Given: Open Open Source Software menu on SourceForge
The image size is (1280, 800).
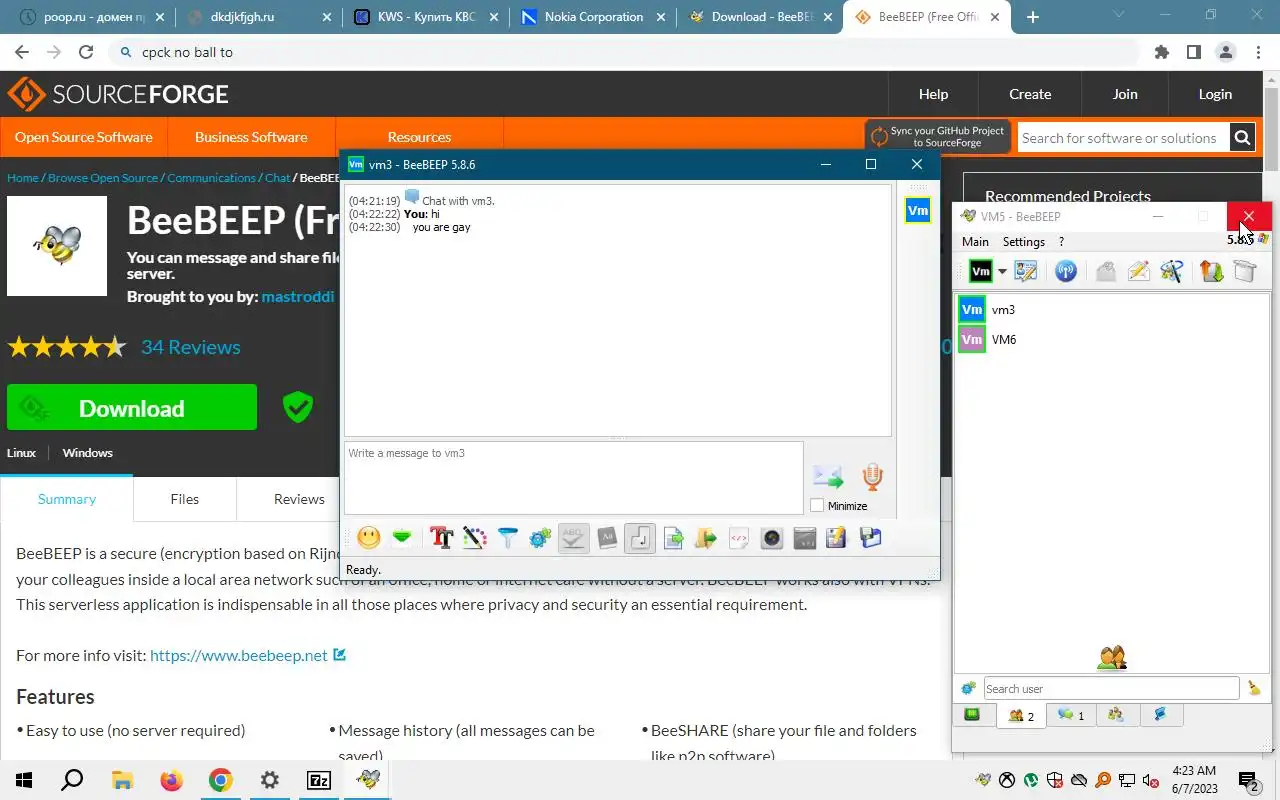Looking at the screenshot, I should click(x=84, y=137).
